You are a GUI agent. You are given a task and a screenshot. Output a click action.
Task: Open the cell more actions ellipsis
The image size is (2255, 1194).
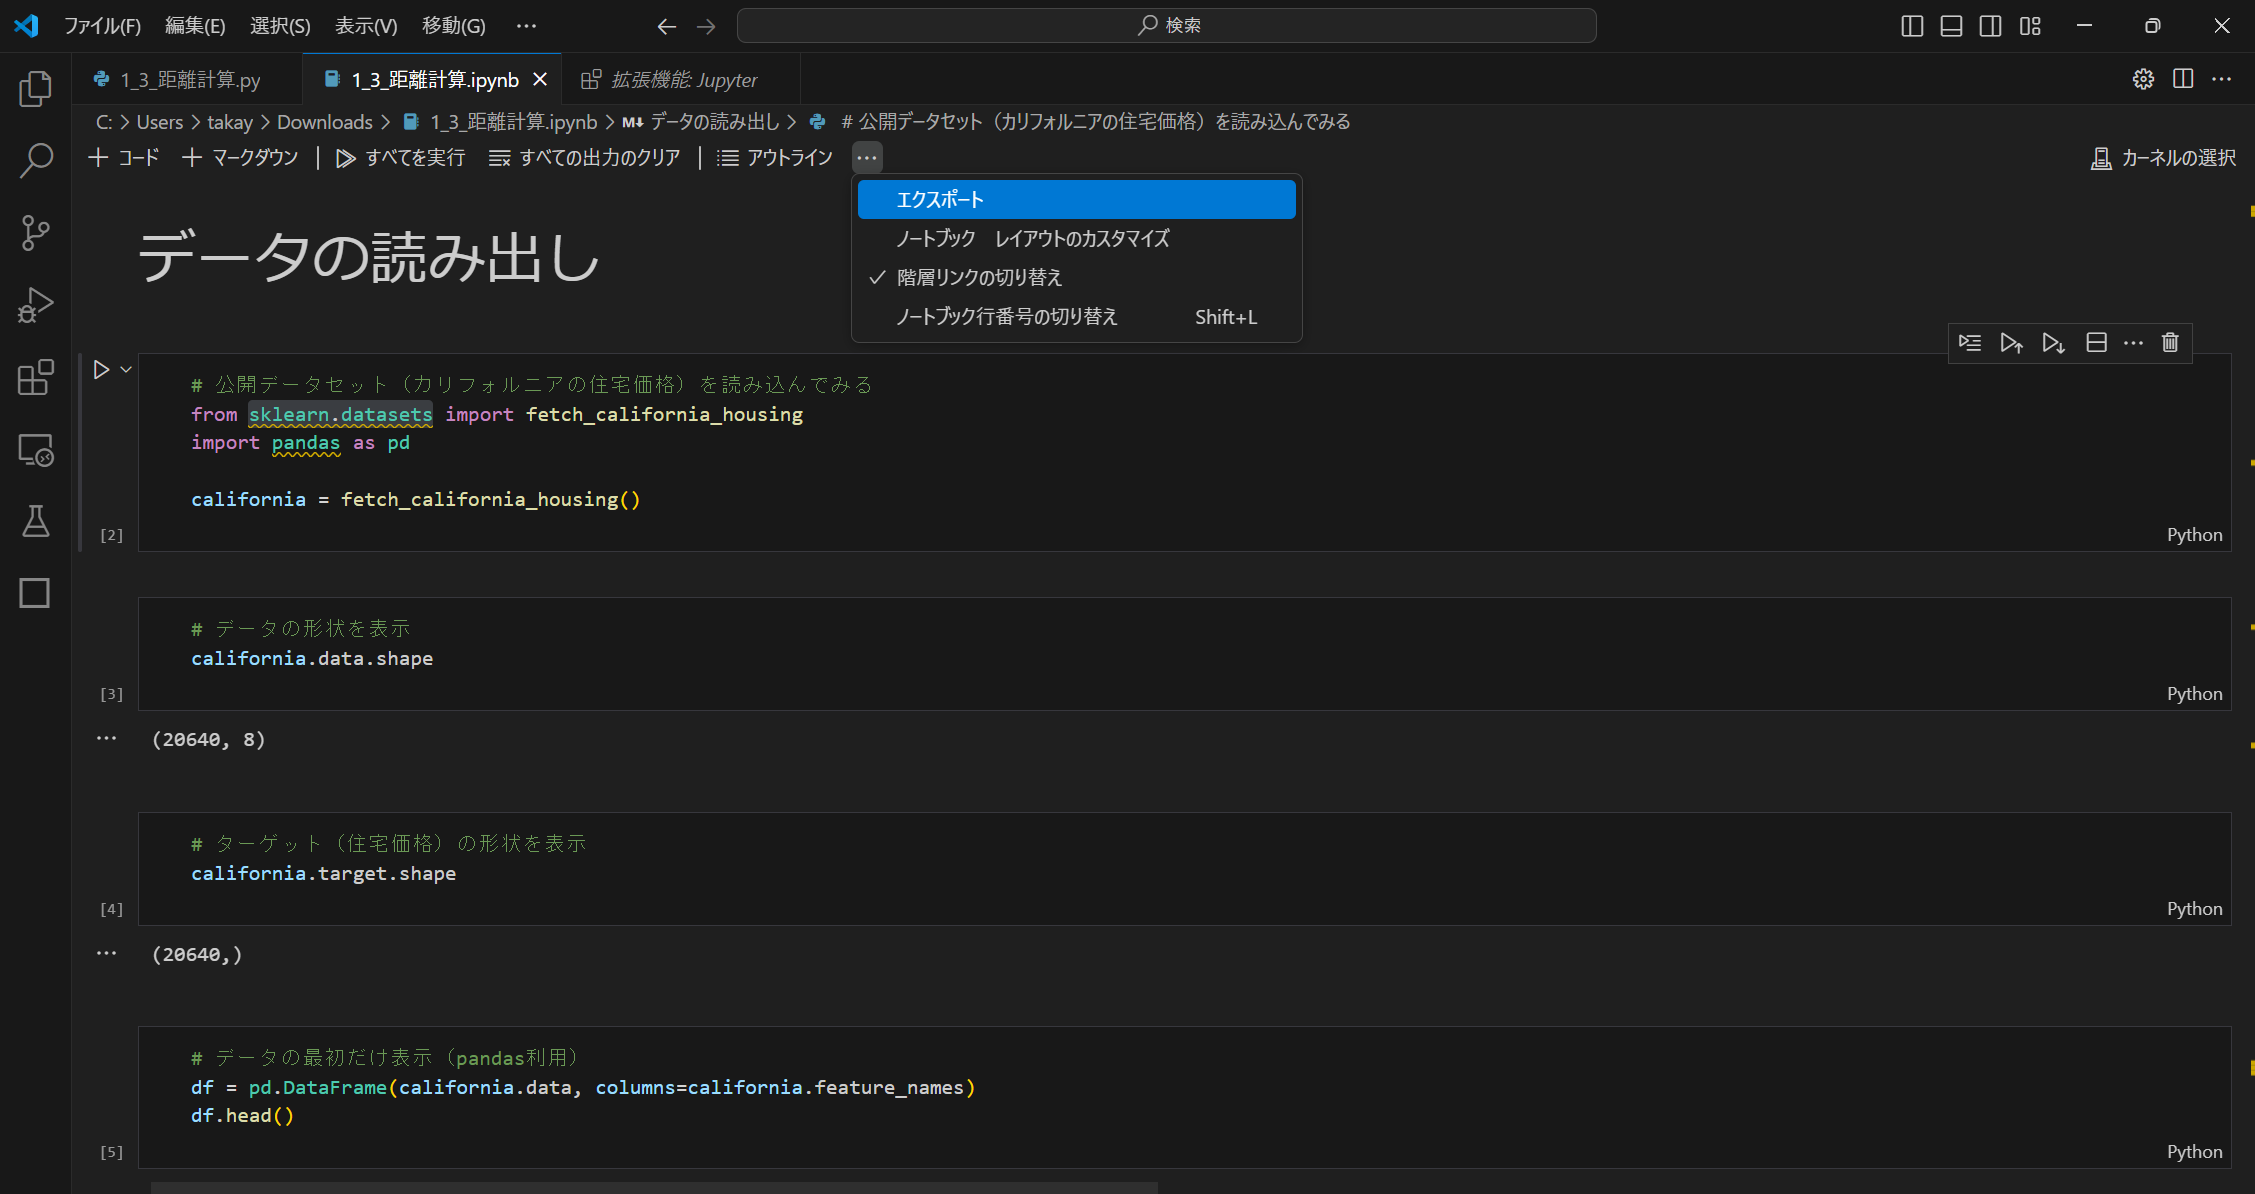(x=2135, y=343)
